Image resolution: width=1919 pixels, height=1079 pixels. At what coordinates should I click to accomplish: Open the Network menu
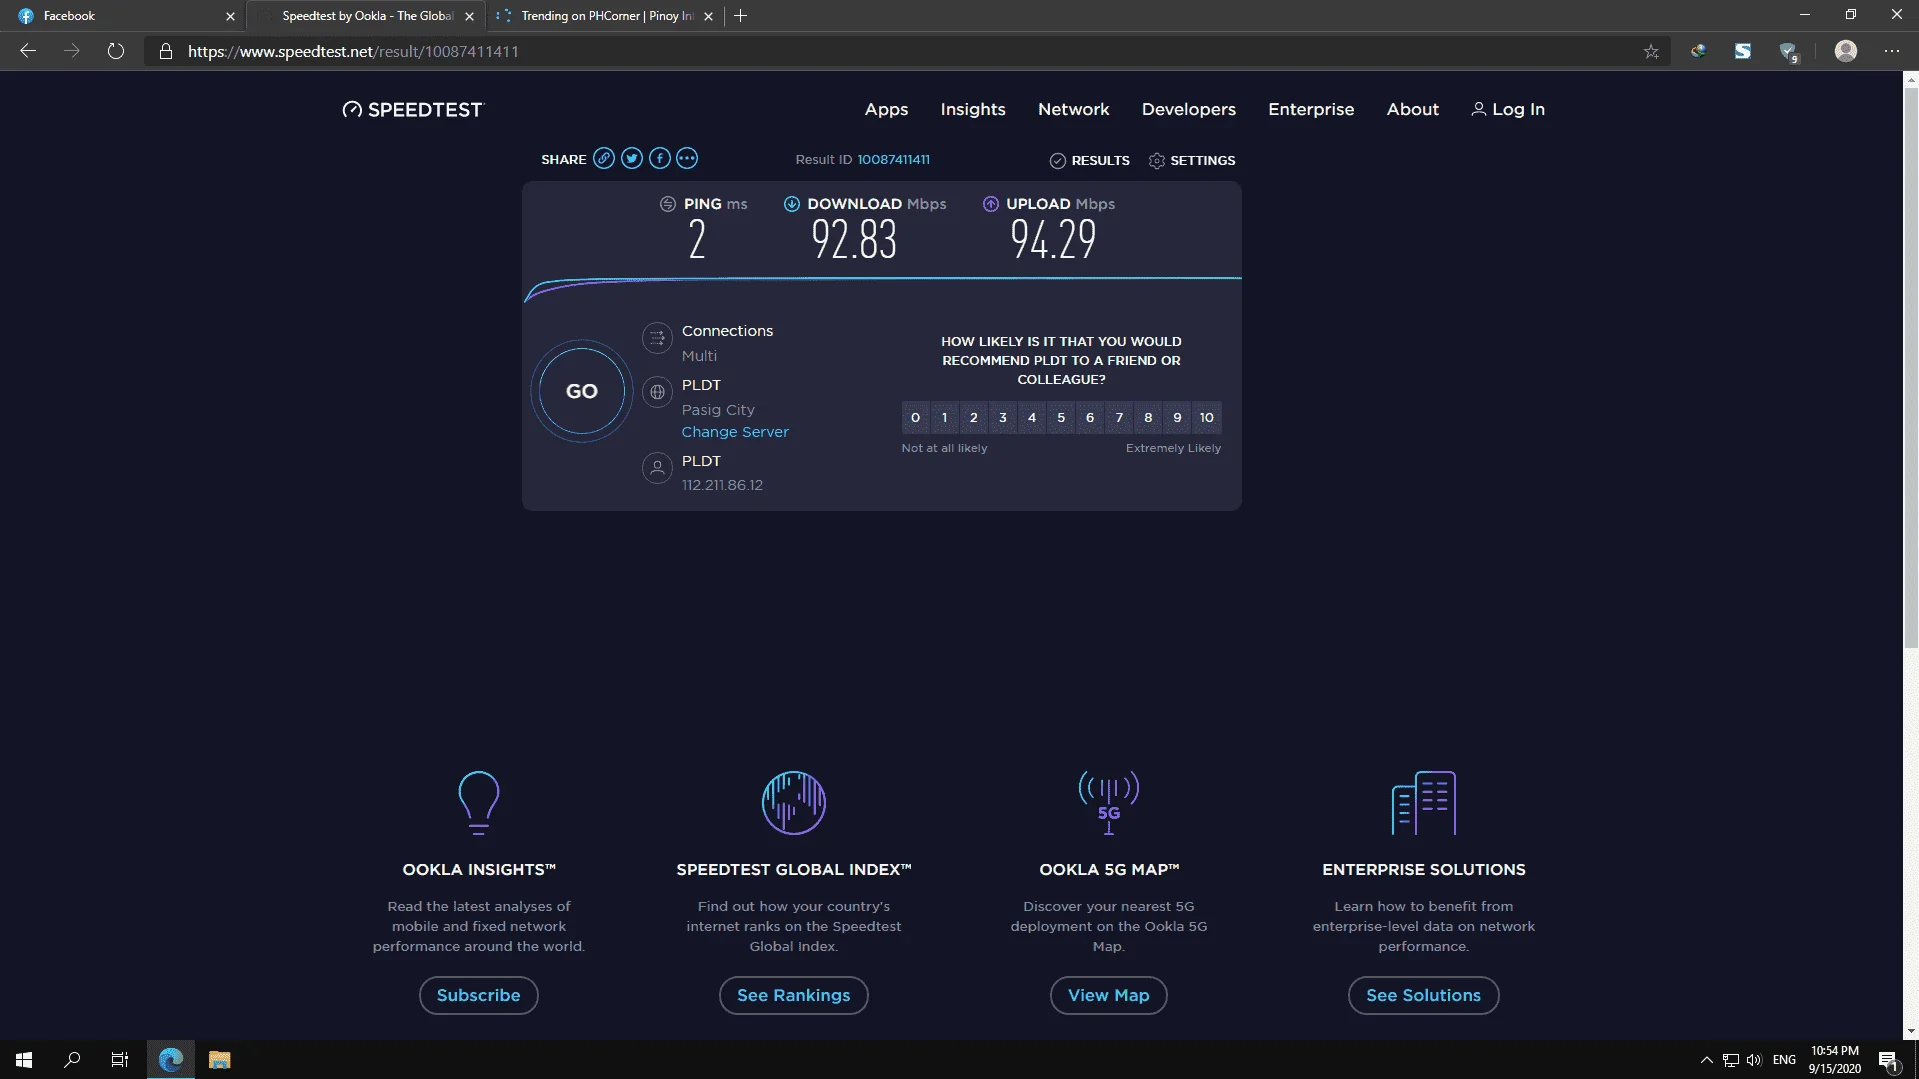click(x=1073, y=110)
